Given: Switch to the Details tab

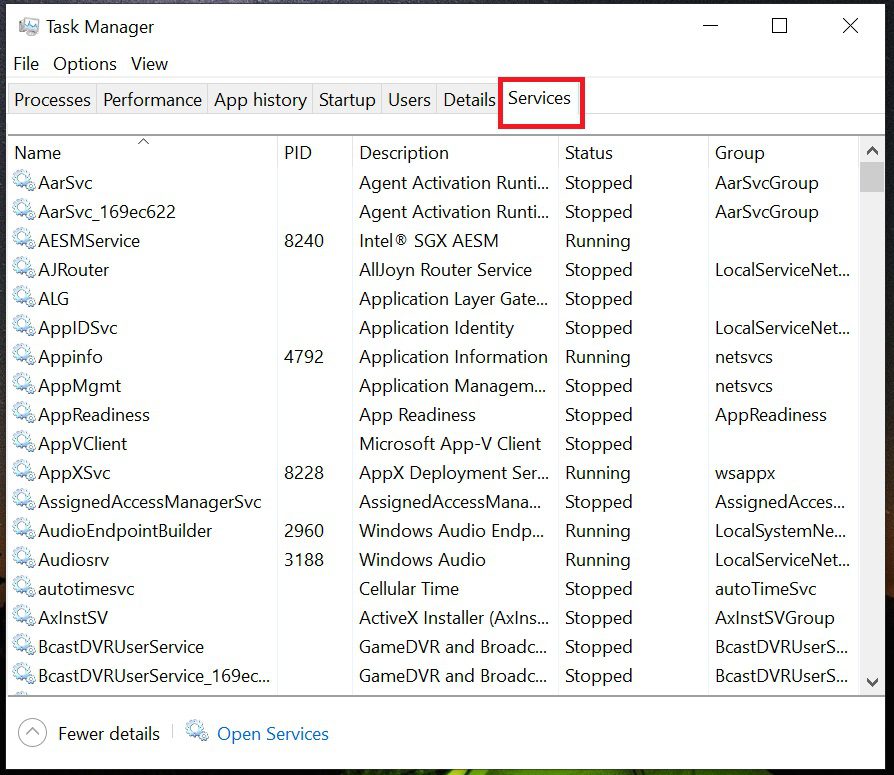Looking at the screenshot, I should 469,100.
